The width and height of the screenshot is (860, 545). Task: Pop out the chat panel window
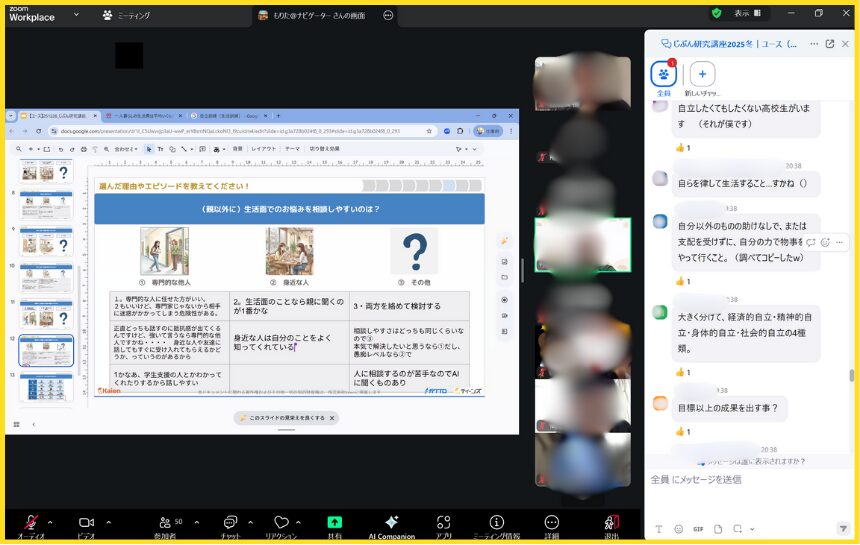[830, 44]
